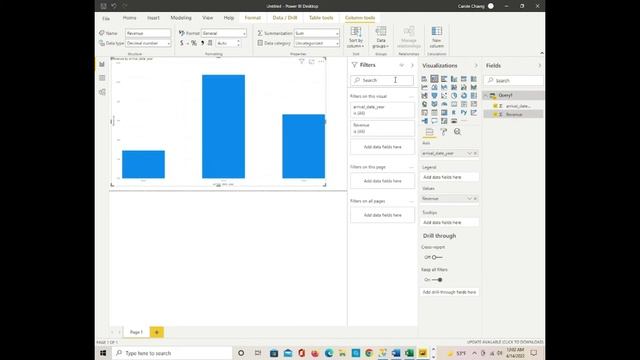Choose the clustered bar chart visual
Image resolution: width=640 pixels, height=360 pixels.
click(x=444, y=79)
